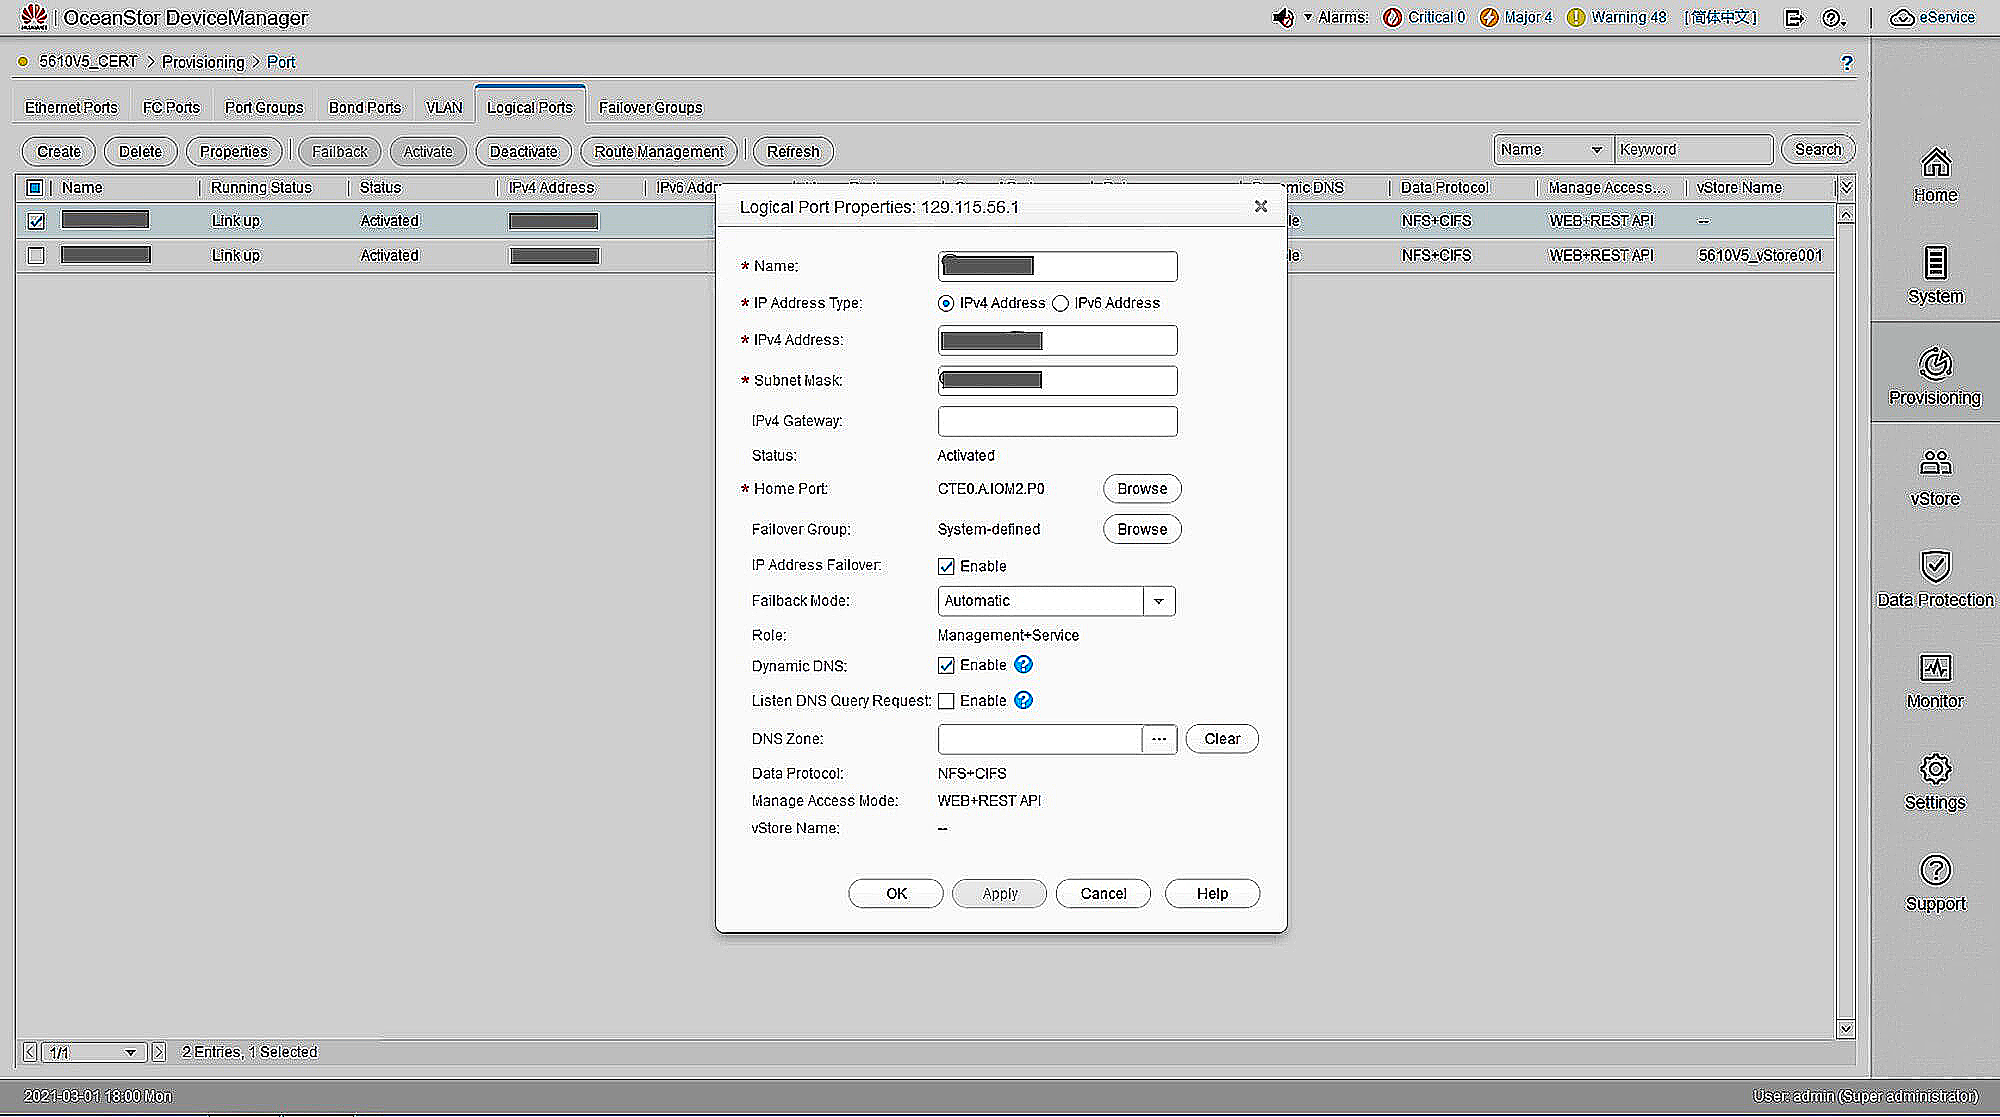Open eService in the top bar
This screenshot has height=1117, width=2000.
tap(1931, 17)
